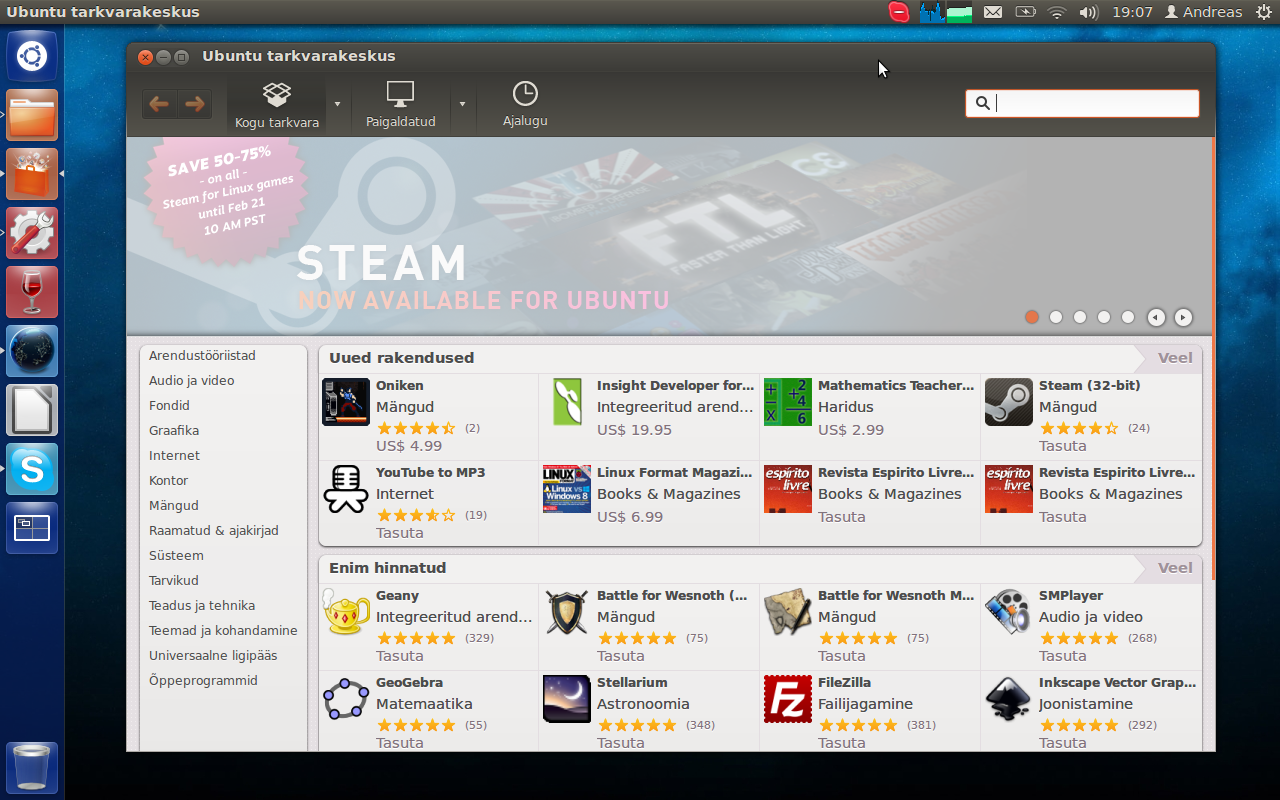Open the Wine launcher icon
Image resolution: width=1280 pixels, height=800 pixels.
[x=32, y=292]
